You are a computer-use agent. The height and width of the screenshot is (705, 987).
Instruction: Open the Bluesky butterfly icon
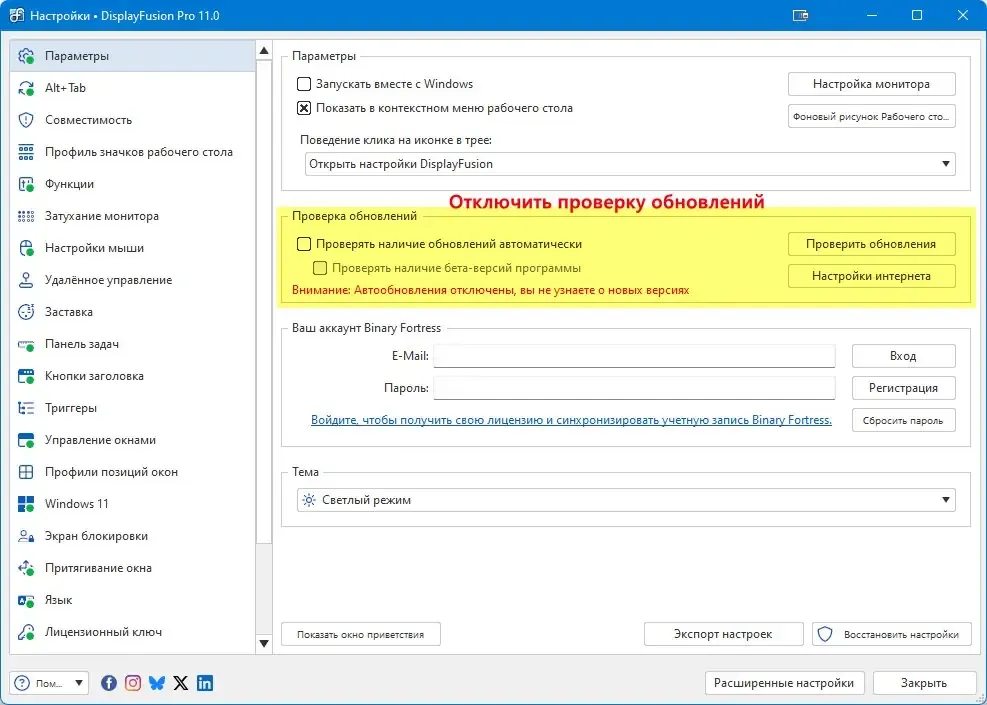click(x=157, y=683)
